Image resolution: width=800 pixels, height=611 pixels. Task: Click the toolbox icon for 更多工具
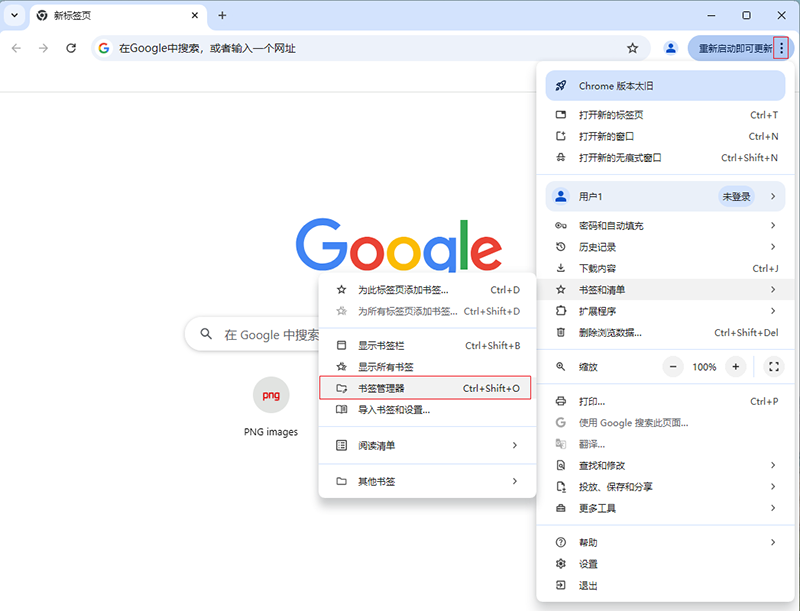(x=561, y=508)
